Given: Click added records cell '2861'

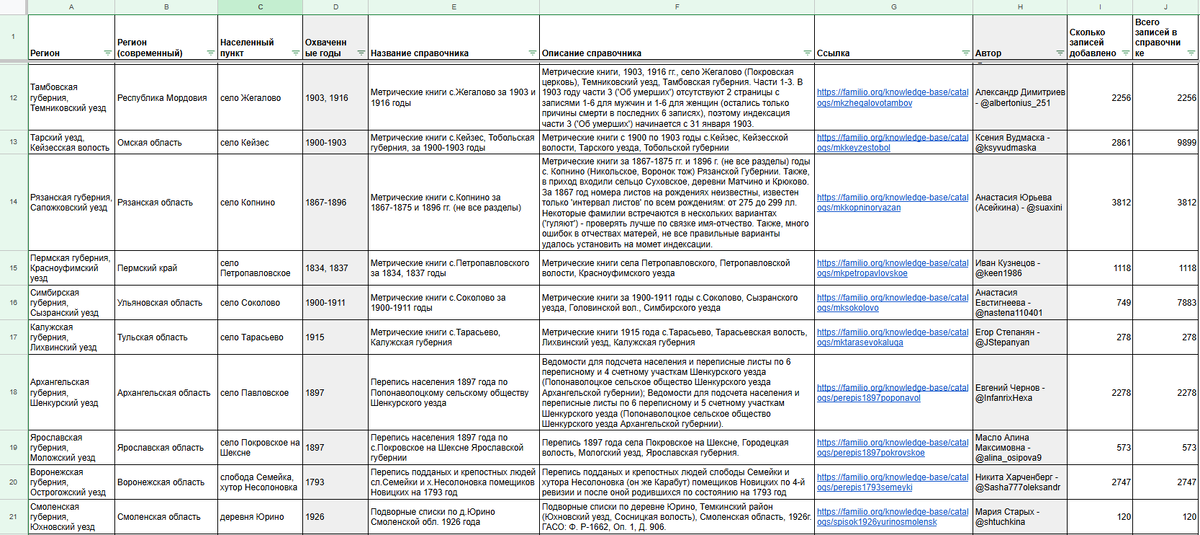Looking at the screenshot, I should [x=1100, y=141].
